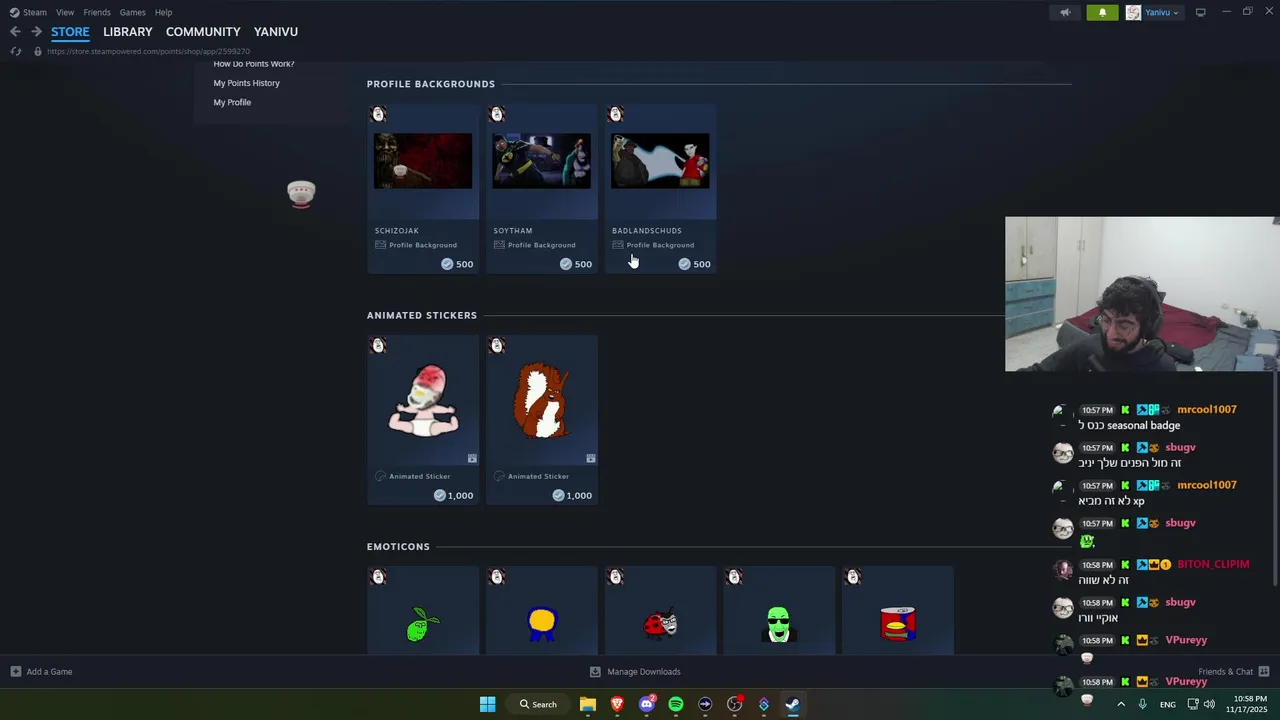The image size is (1280, 720).
Task: Navigate back with the left arrow
Action: 15,32
